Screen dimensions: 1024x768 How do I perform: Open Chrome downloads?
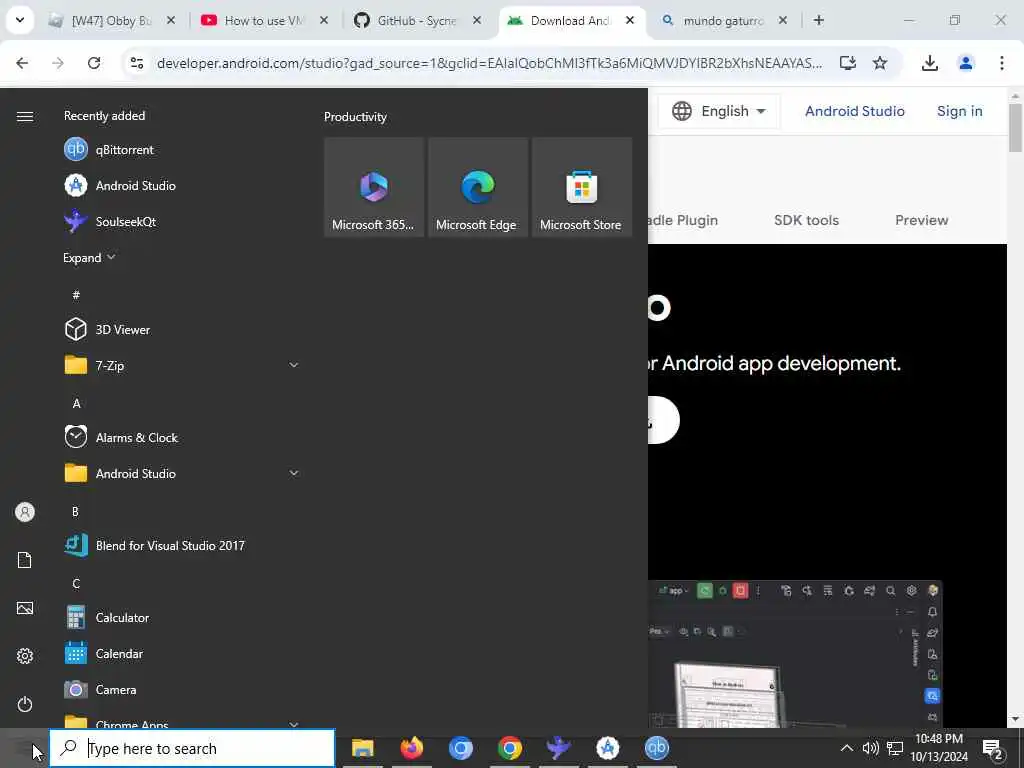coord(930,63)
